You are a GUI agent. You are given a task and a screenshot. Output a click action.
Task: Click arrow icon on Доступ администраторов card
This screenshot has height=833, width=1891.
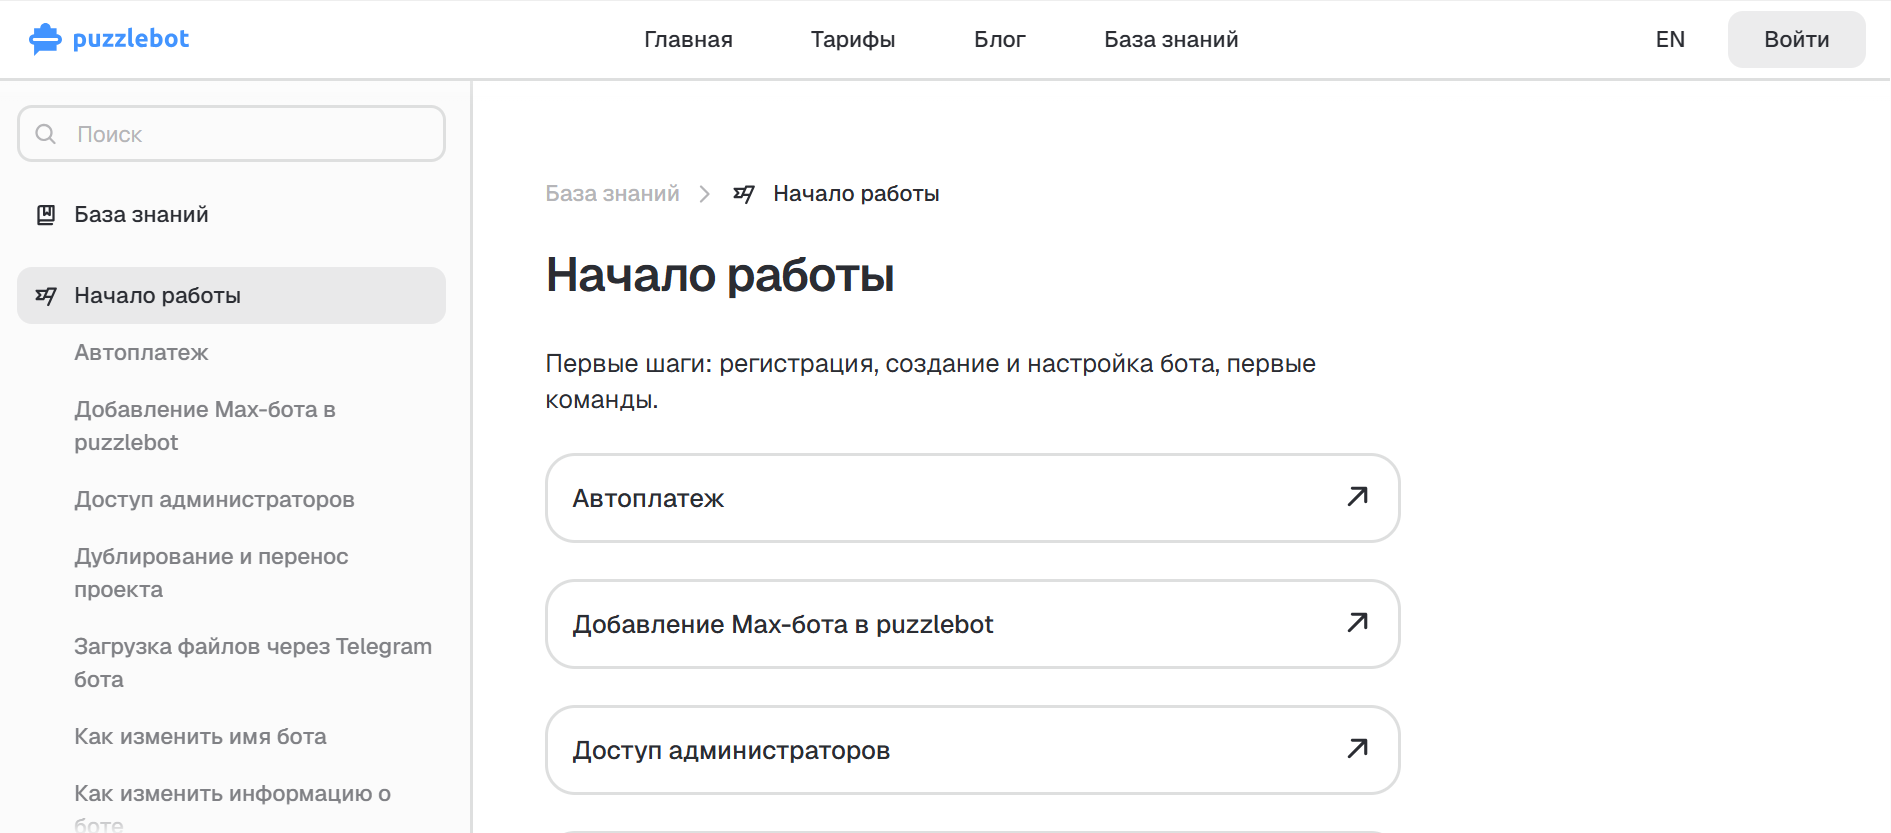click(1357, 749)
